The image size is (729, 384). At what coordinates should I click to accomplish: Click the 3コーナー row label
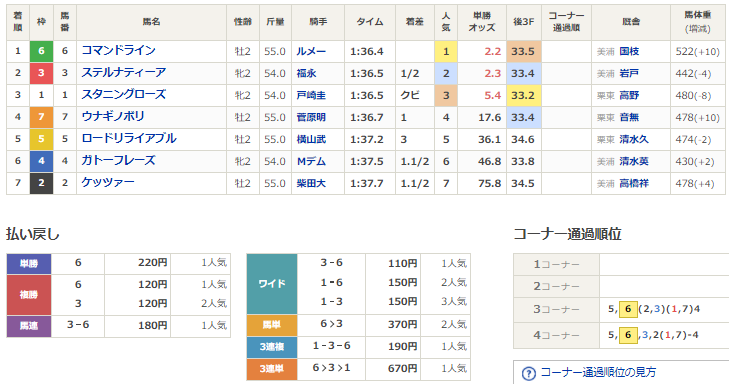tap(557, 310)
